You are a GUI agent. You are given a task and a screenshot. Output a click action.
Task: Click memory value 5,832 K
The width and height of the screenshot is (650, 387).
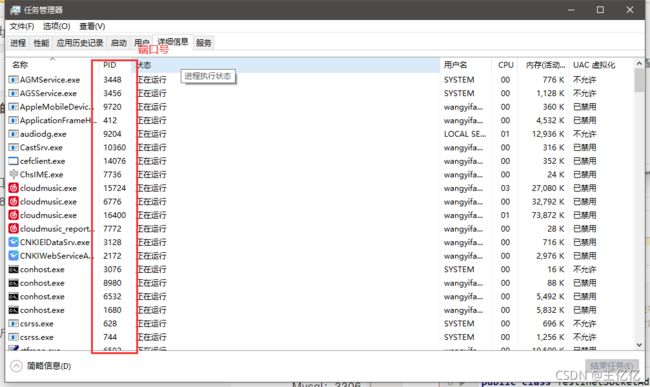coord(550,310)
